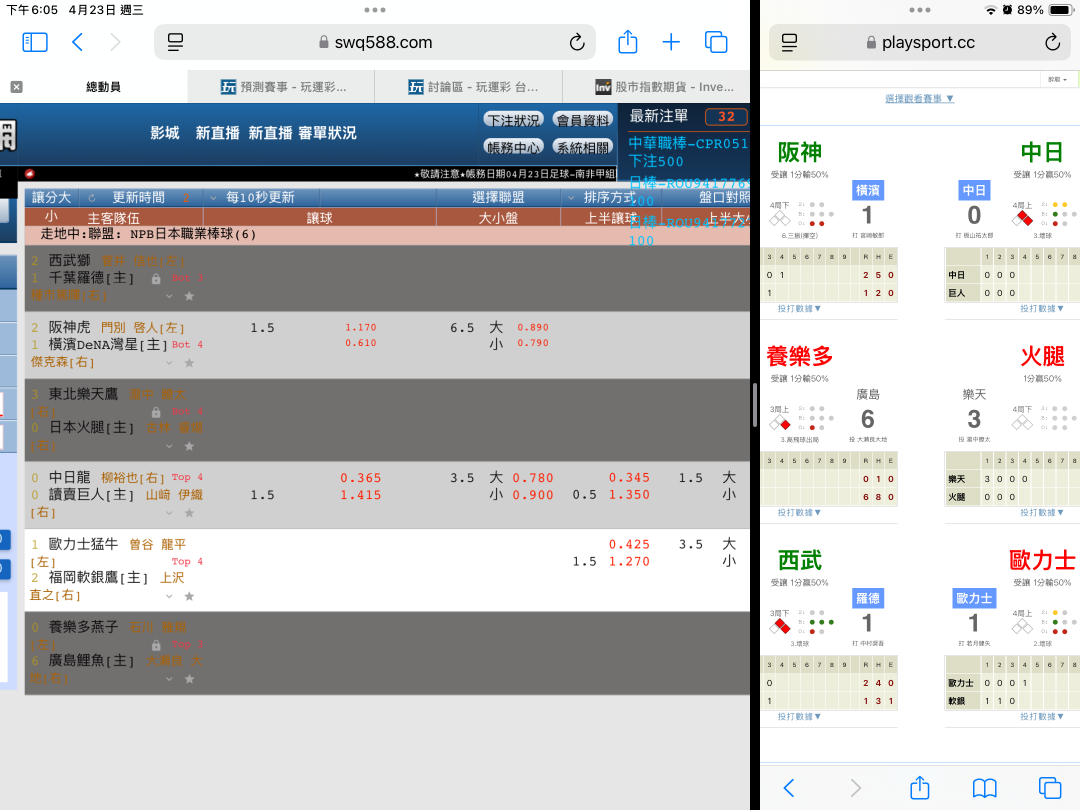Favorite the 阪神虎 vs 橫濱DeNA灣星 game star

[189, 363]
